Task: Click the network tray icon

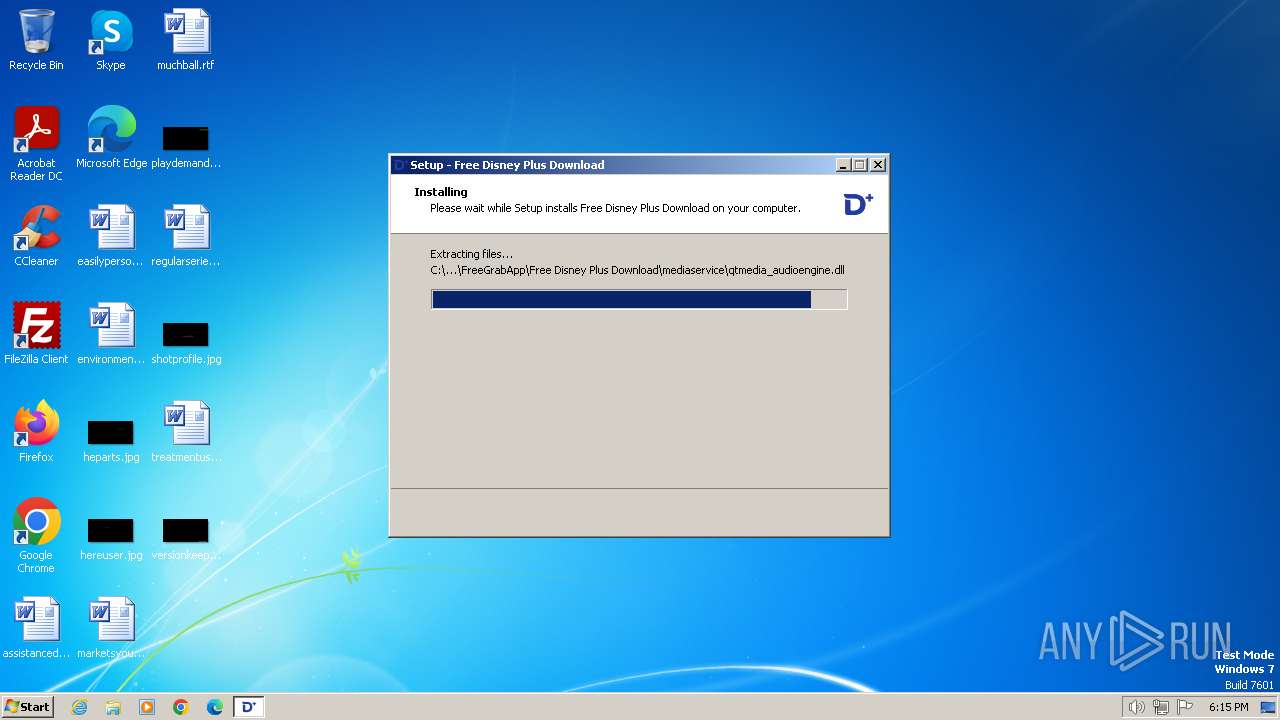Action: [x=1161, y=707]
